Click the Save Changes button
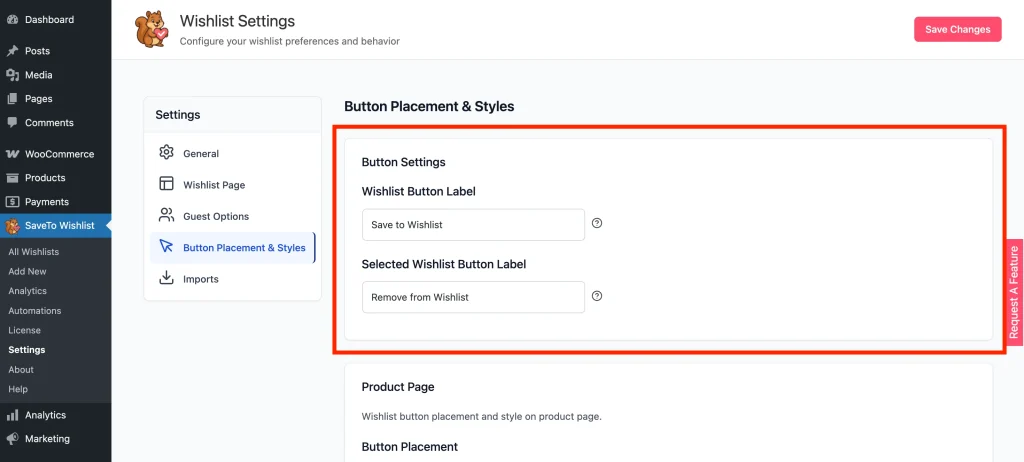 pyautogui.click(x=957, y=29)
